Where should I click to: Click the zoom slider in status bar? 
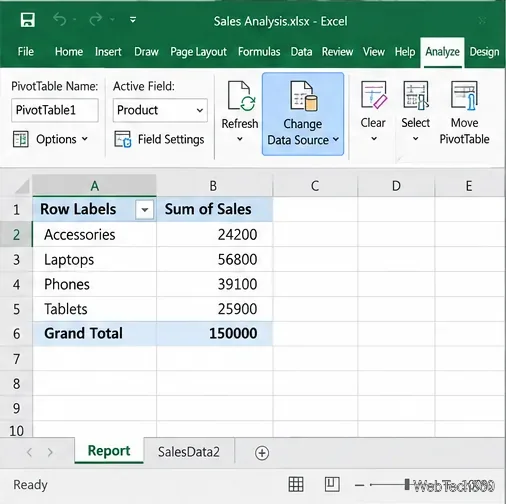(407, 484)
